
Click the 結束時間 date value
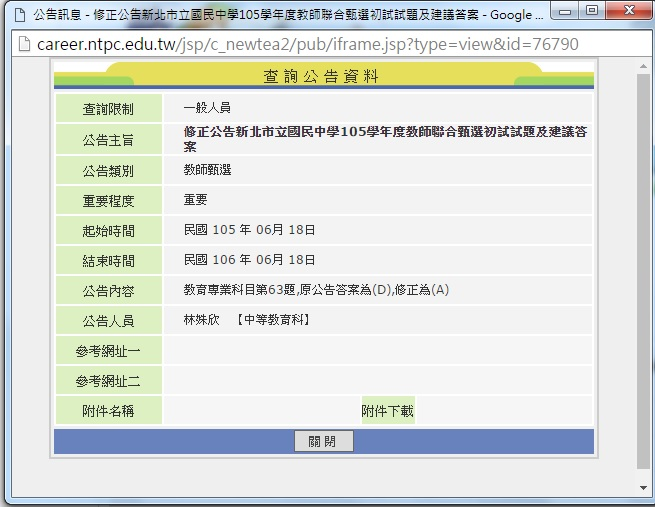[250, 260]
